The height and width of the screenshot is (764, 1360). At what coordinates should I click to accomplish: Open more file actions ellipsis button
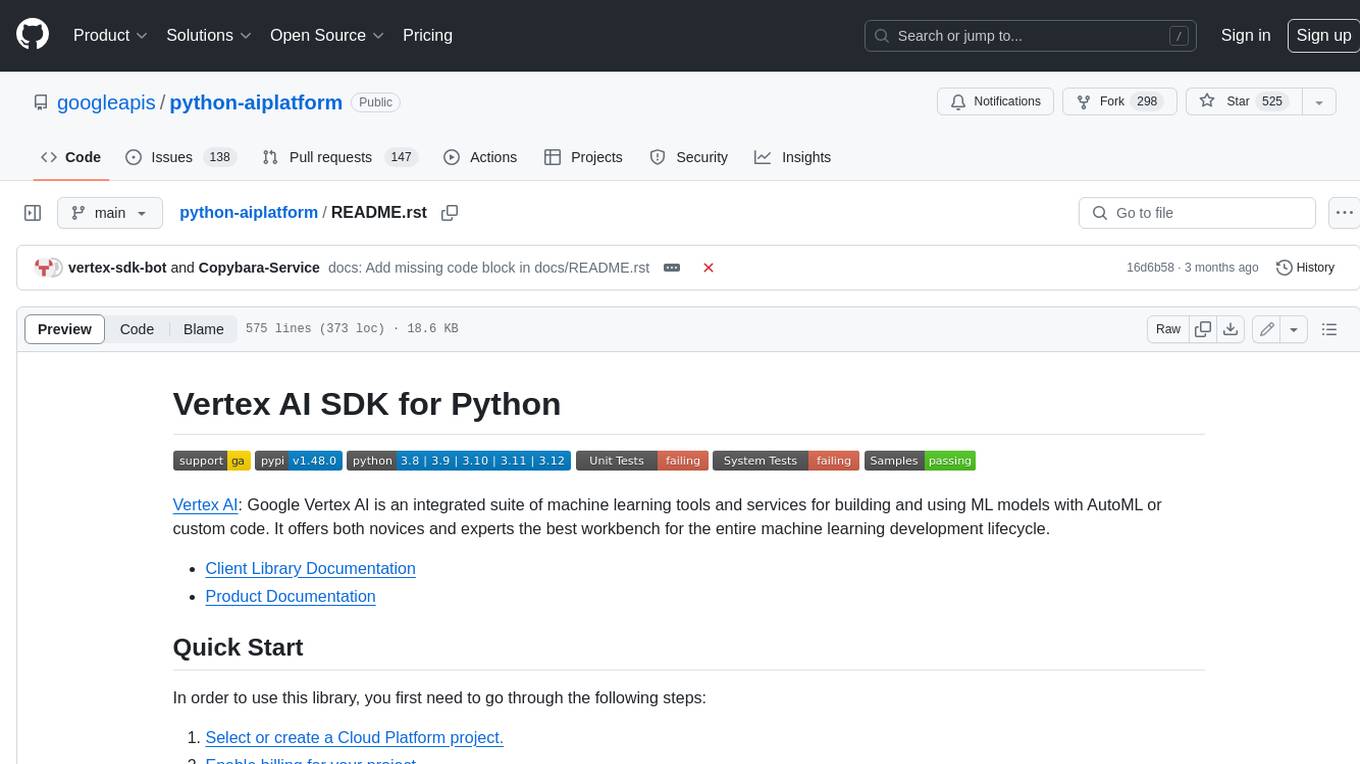pyautogui.click(x=1344, y=213)
